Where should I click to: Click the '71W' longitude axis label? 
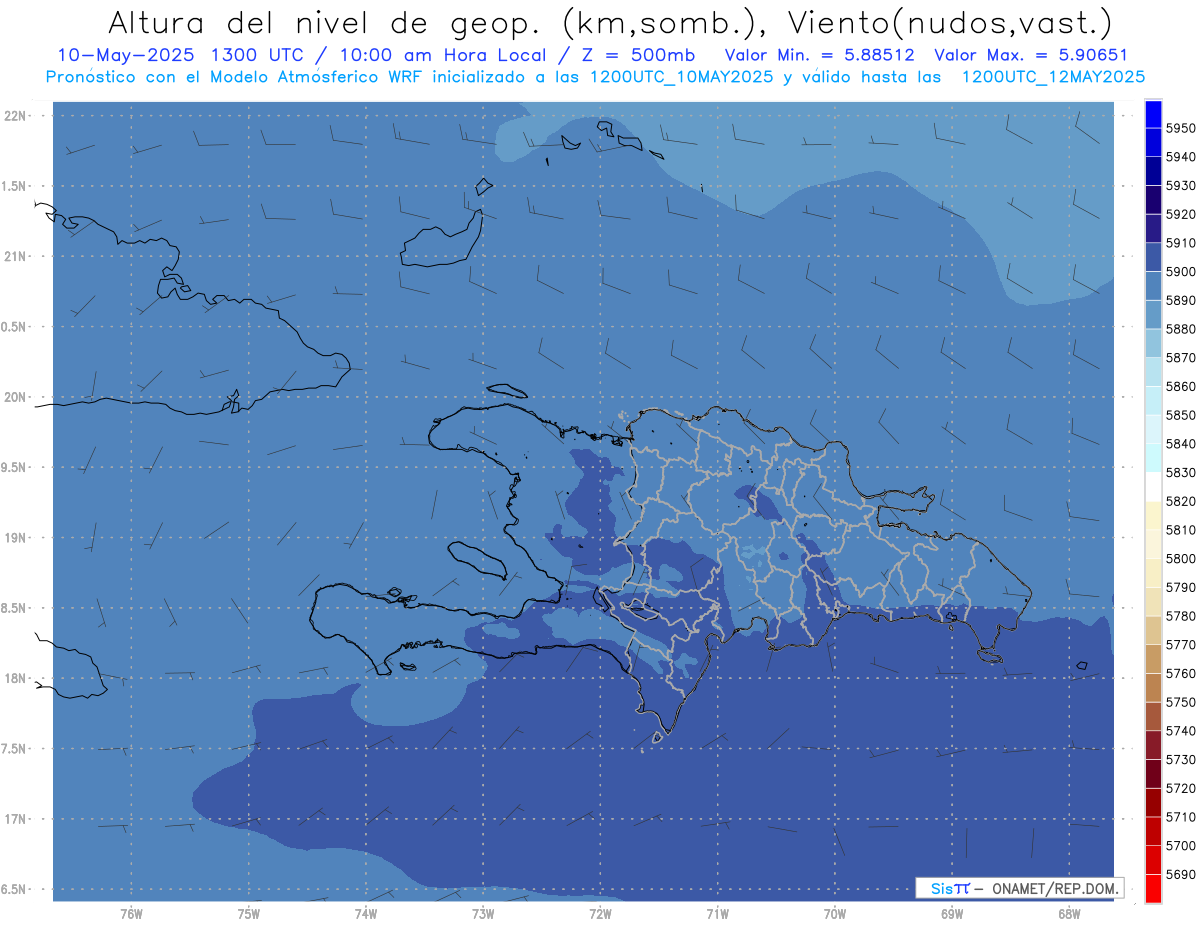(717, 913)
